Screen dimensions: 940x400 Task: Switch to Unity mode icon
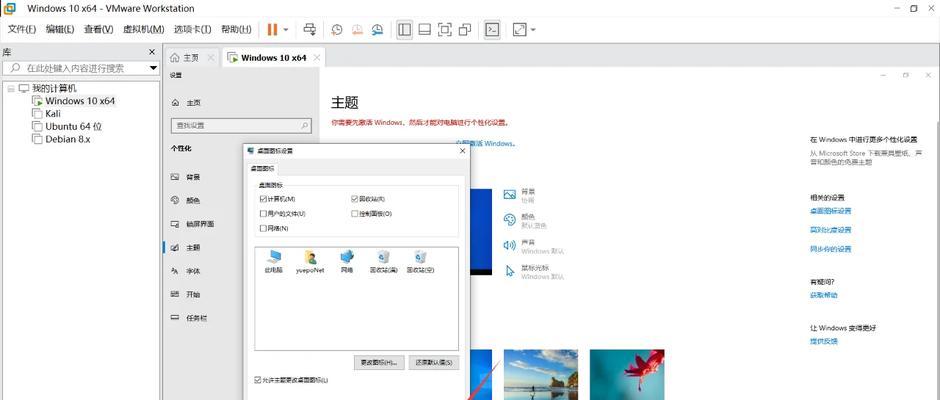click(x=465, y=29)
